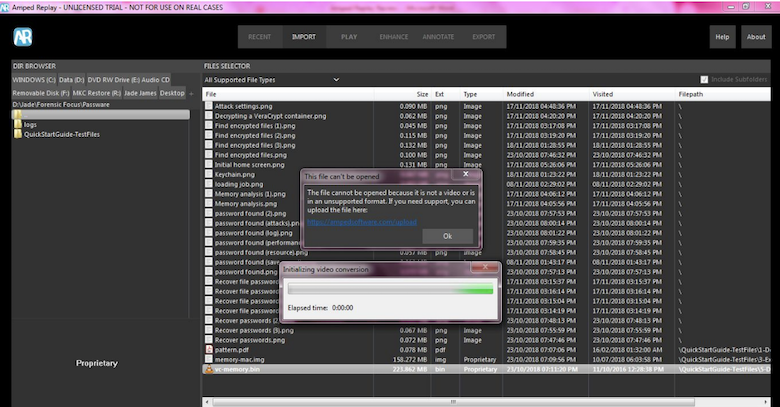Browse the WINDOWS (C:) drive
Viewport: 780px width, 407px height.
pyautogui.click(x=34, y=80)
